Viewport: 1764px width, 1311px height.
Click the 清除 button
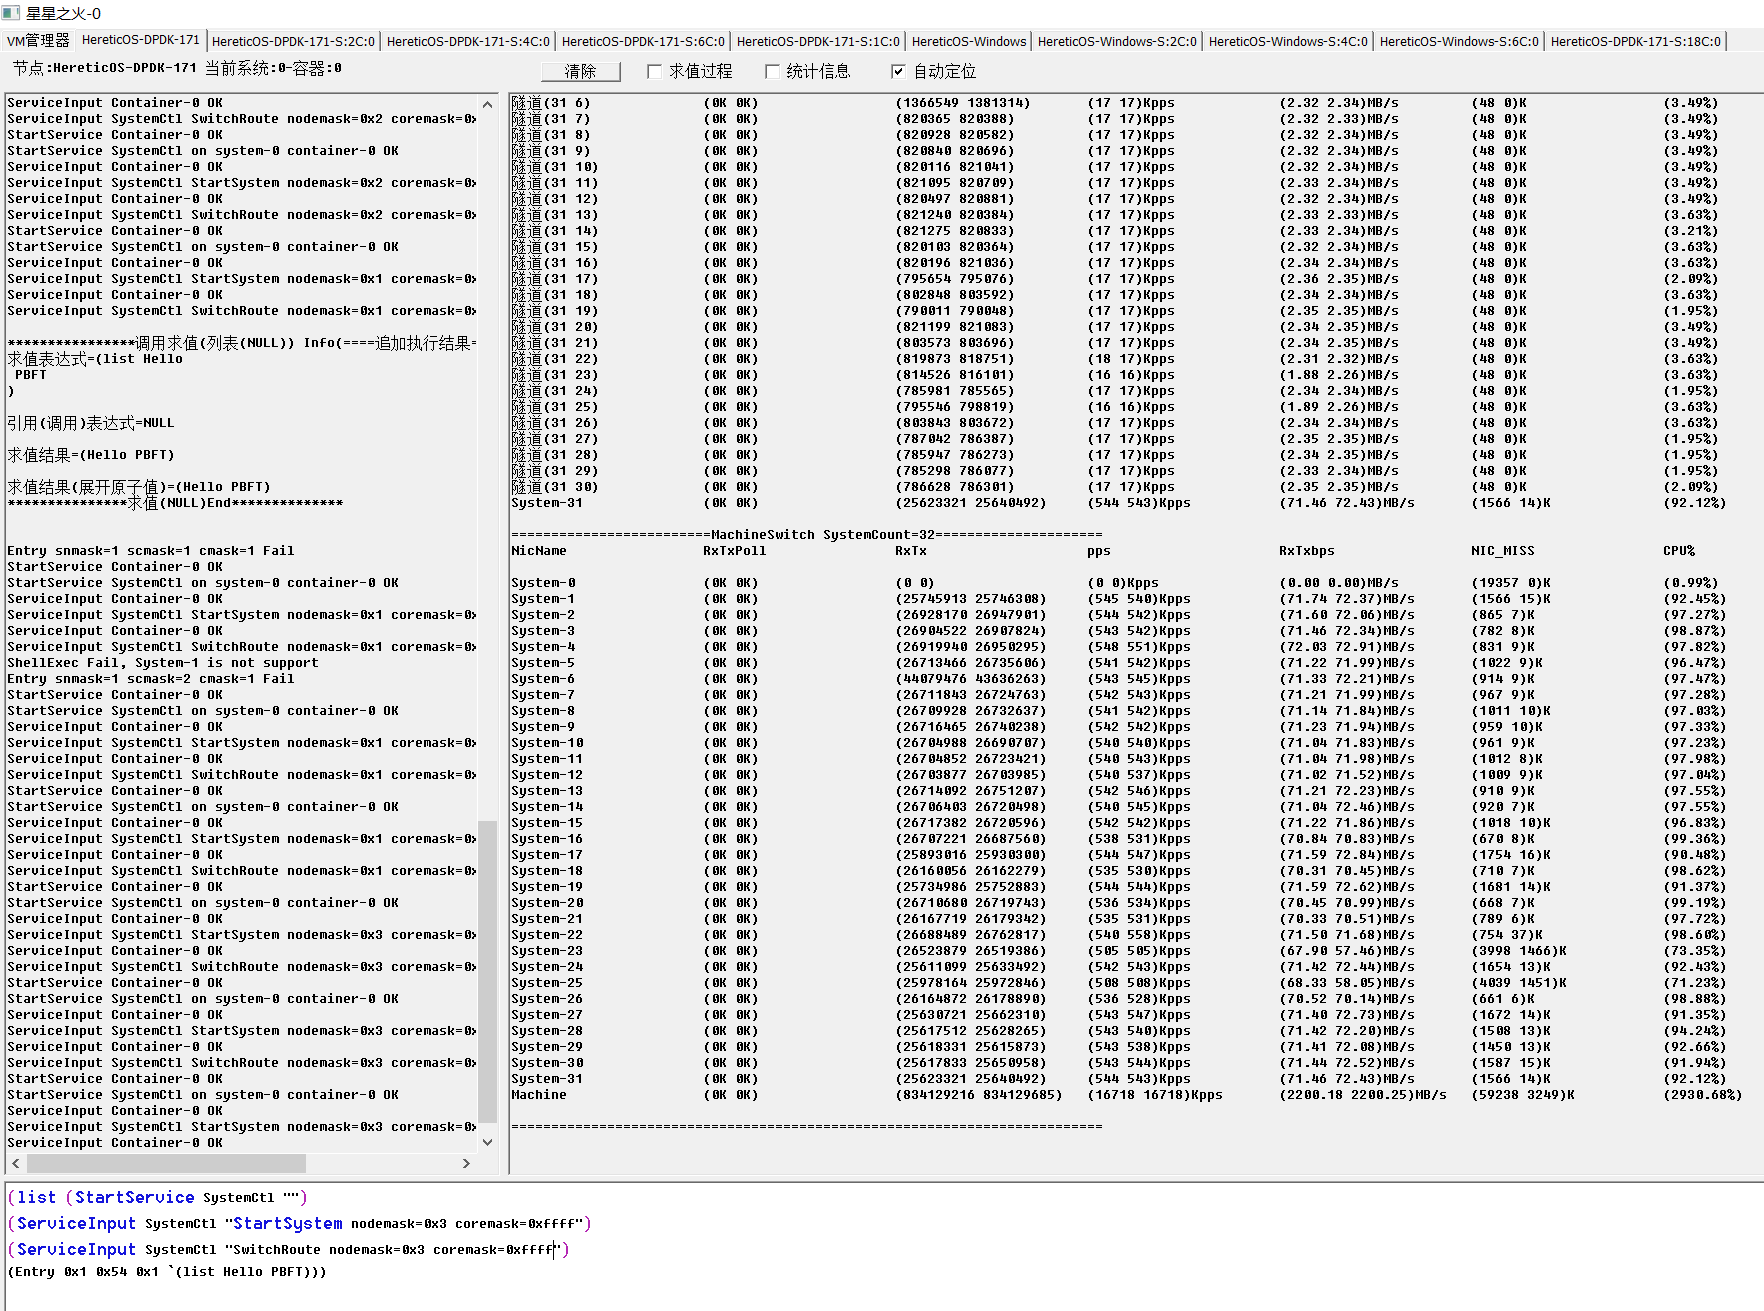tap(580, 71)
